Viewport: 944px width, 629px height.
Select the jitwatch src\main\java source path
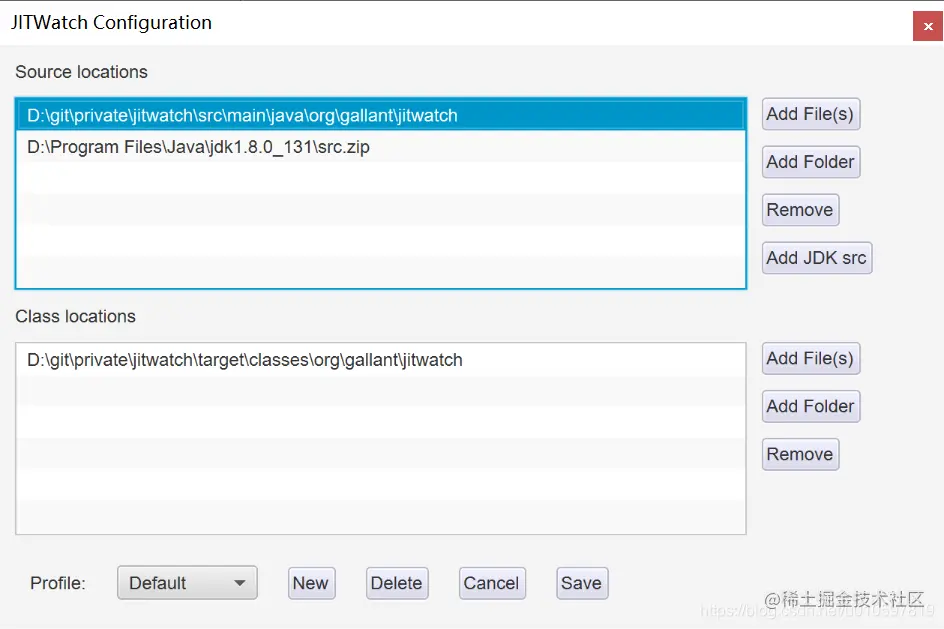coord(380,116)
